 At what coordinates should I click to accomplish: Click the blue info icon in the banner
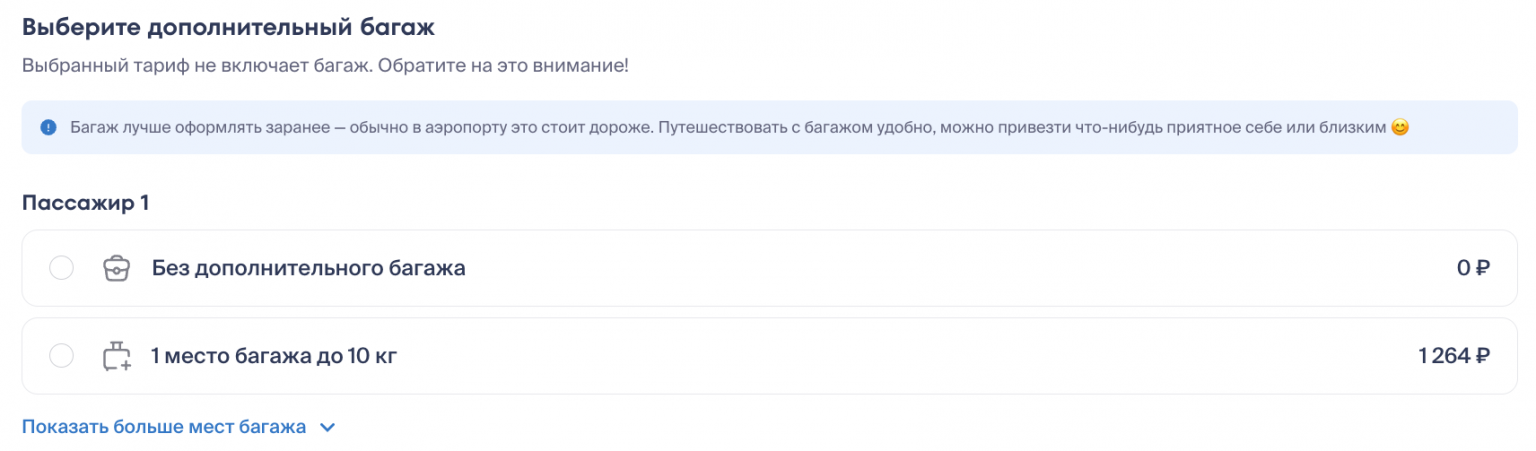(48, 128)
